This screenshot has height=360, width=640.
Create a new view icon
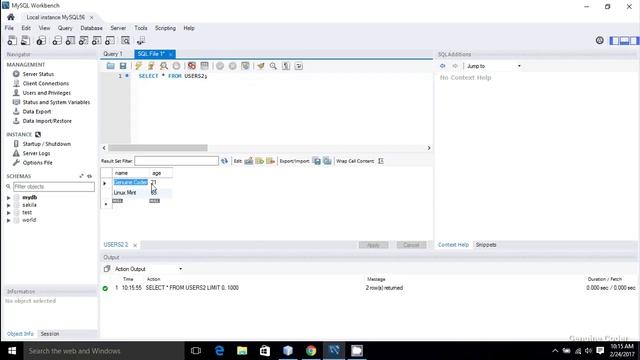click(83, 40)
